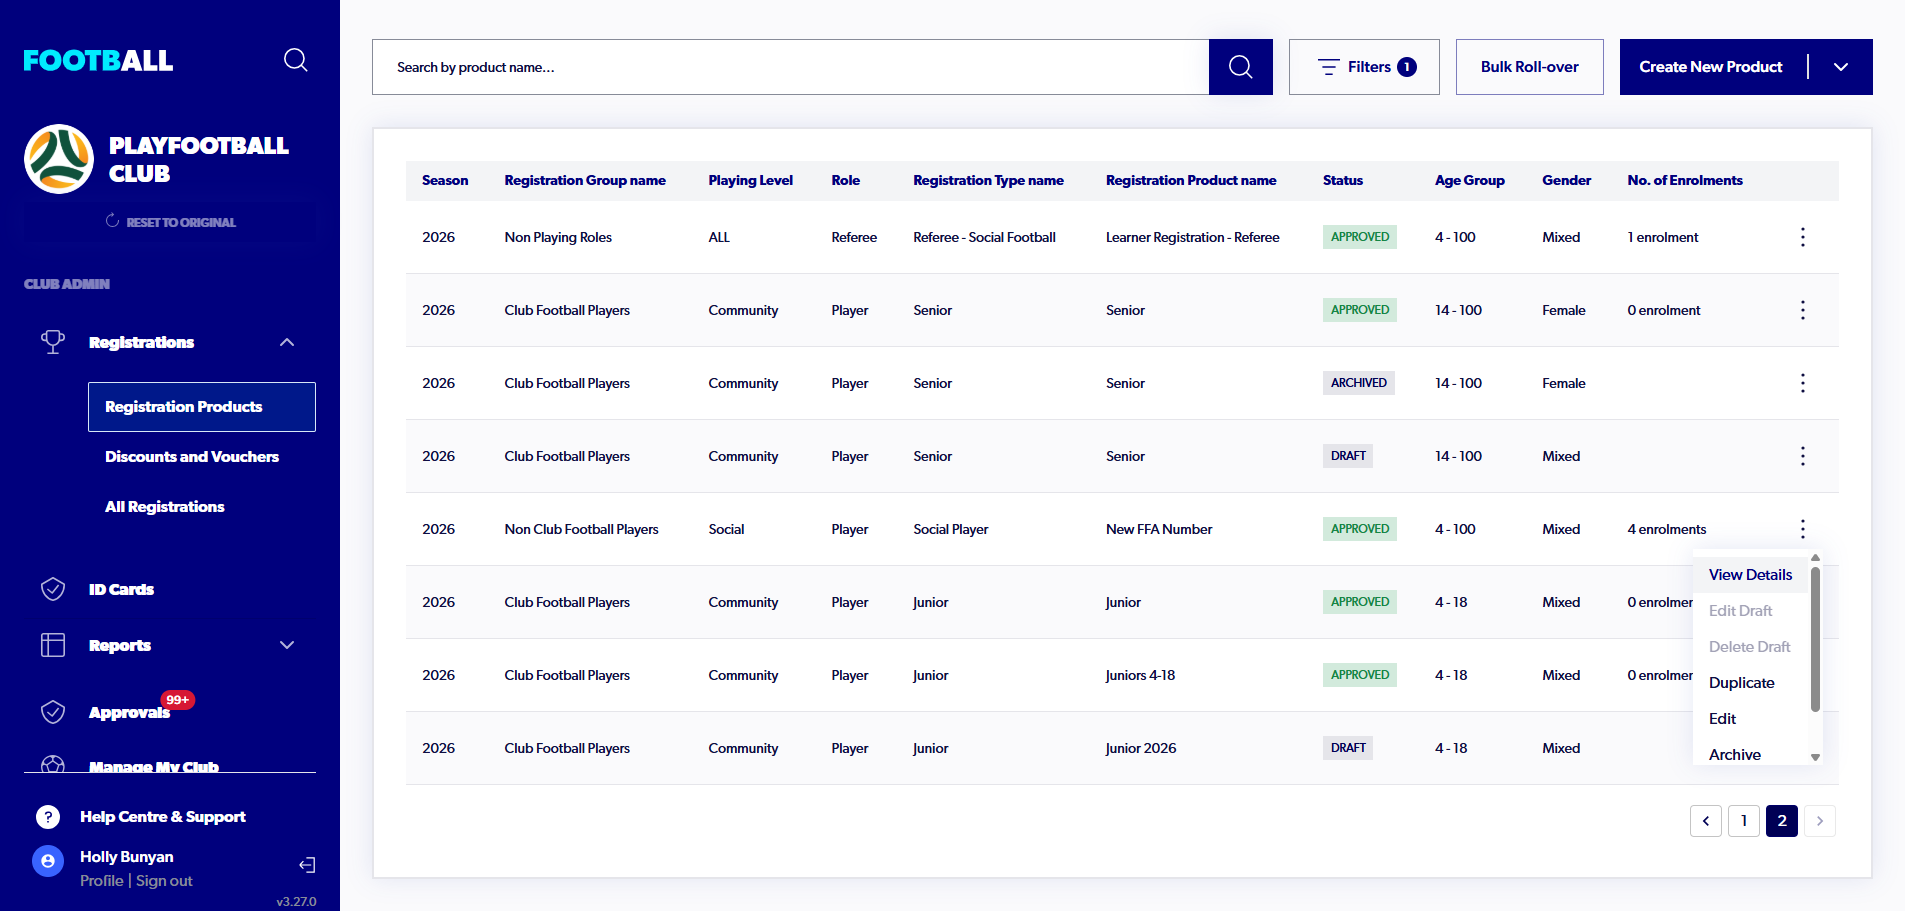Open actions menu for Approved Senior Female row
Screen dimensions: 1920x911
[1803, 310]
